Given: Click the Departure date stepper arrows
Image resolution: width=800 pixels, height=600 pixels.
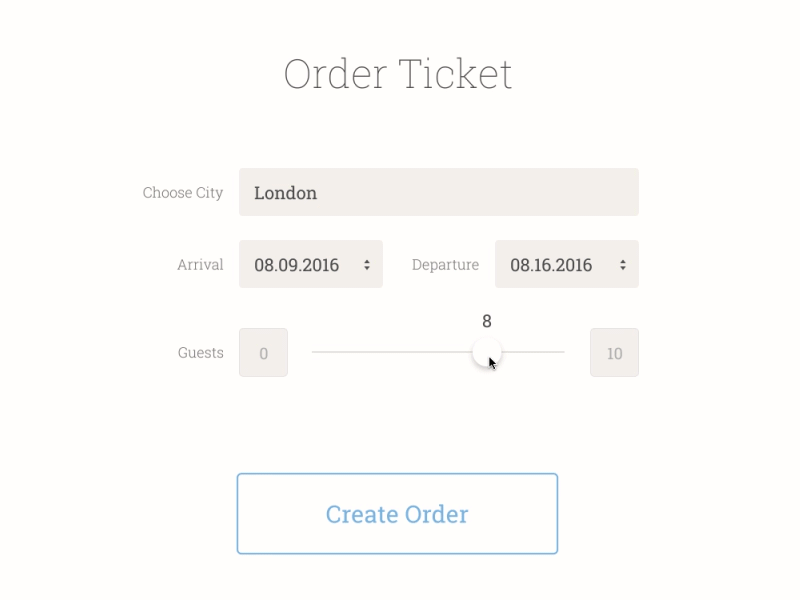Looking at the screenshot, I should click(x=623, y=264).
